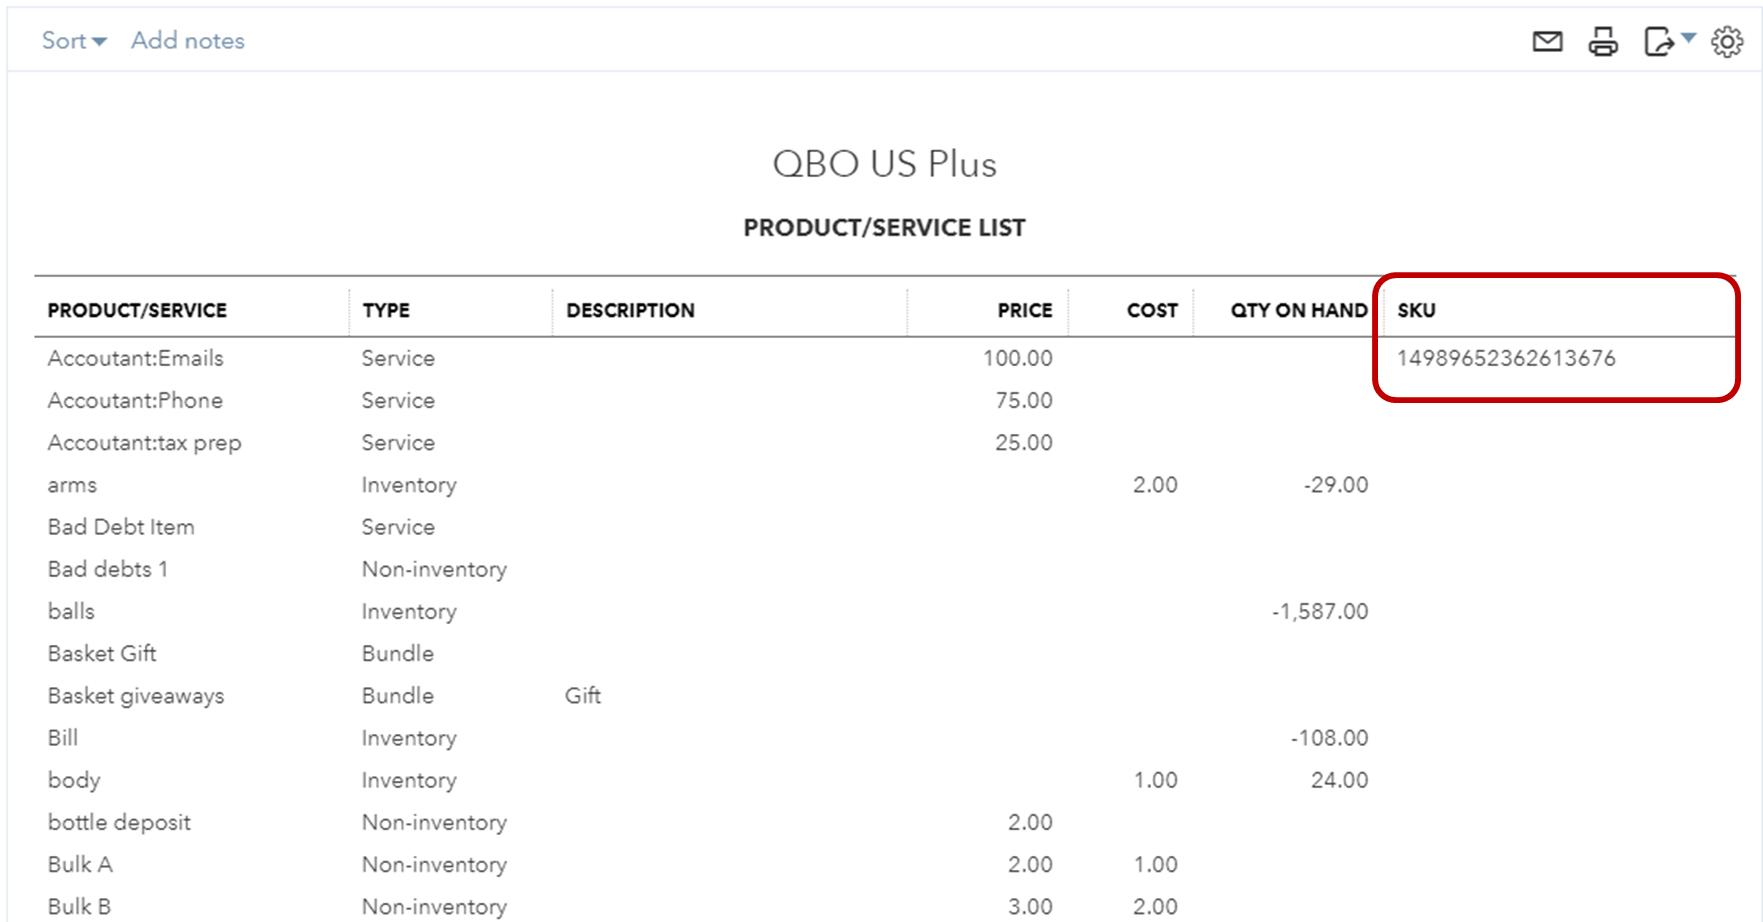This screenshot has width=1763, height=922.
Task: Click the print report icon
Action: (1603, 41)
